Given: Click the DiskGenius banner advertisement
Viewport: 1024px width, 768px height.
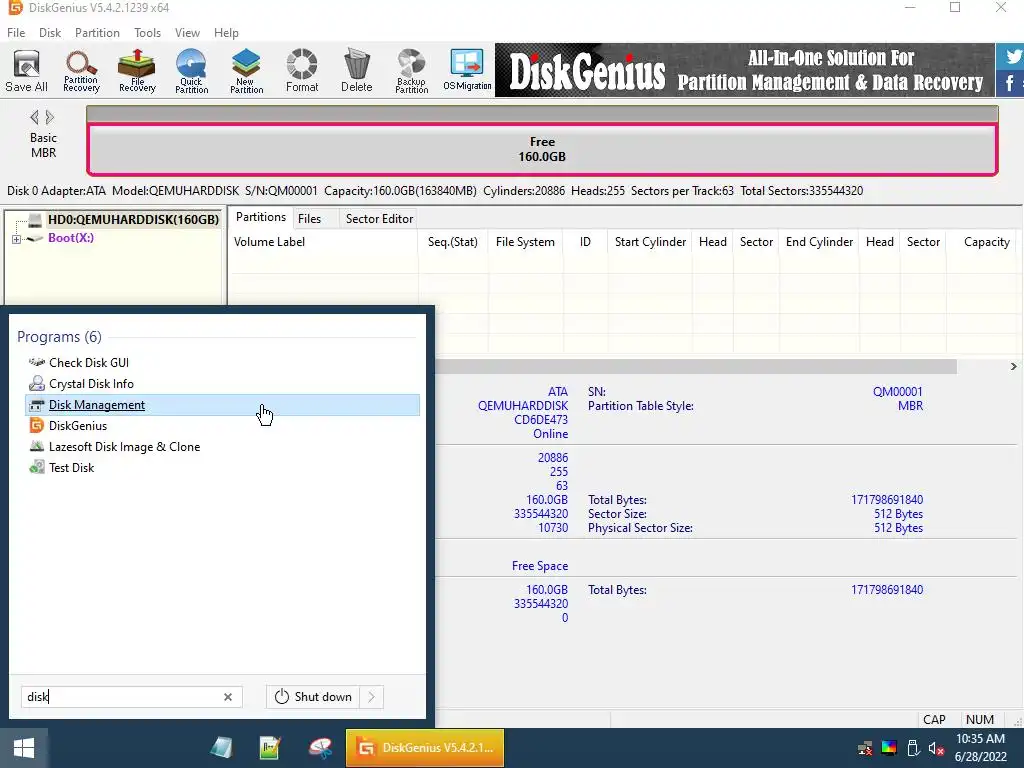Looking at the screenshot, I should point(744,70).
